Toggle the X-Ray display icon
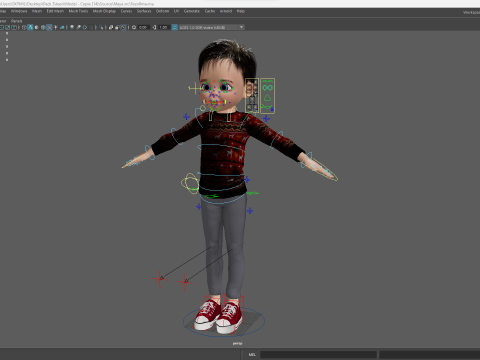 [111, 27]
